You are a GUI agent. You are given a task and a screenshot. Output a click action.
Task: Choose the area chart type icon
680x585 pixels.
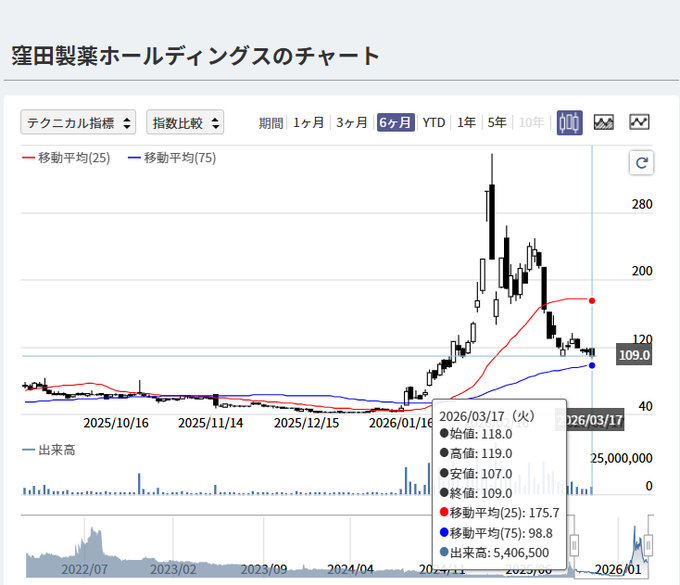[x=604, y=122]
